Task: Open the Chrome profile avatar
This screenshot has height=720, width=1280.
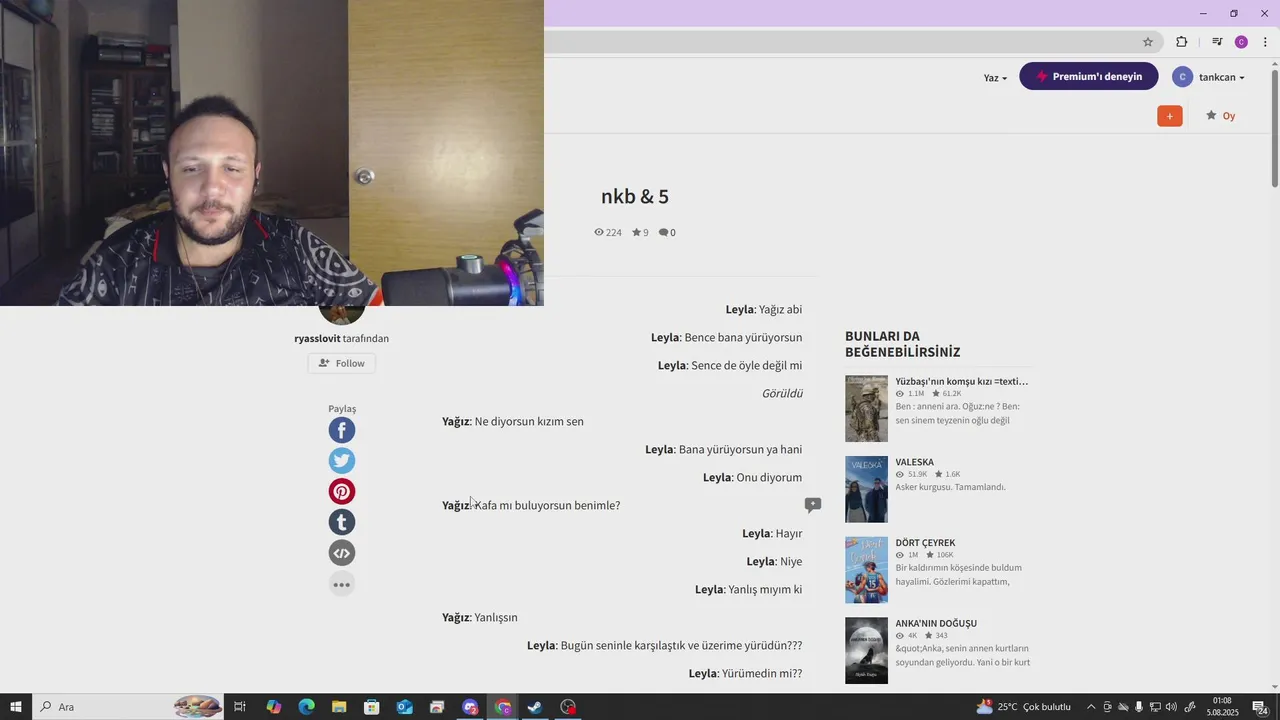Action: coord(1241,42)
